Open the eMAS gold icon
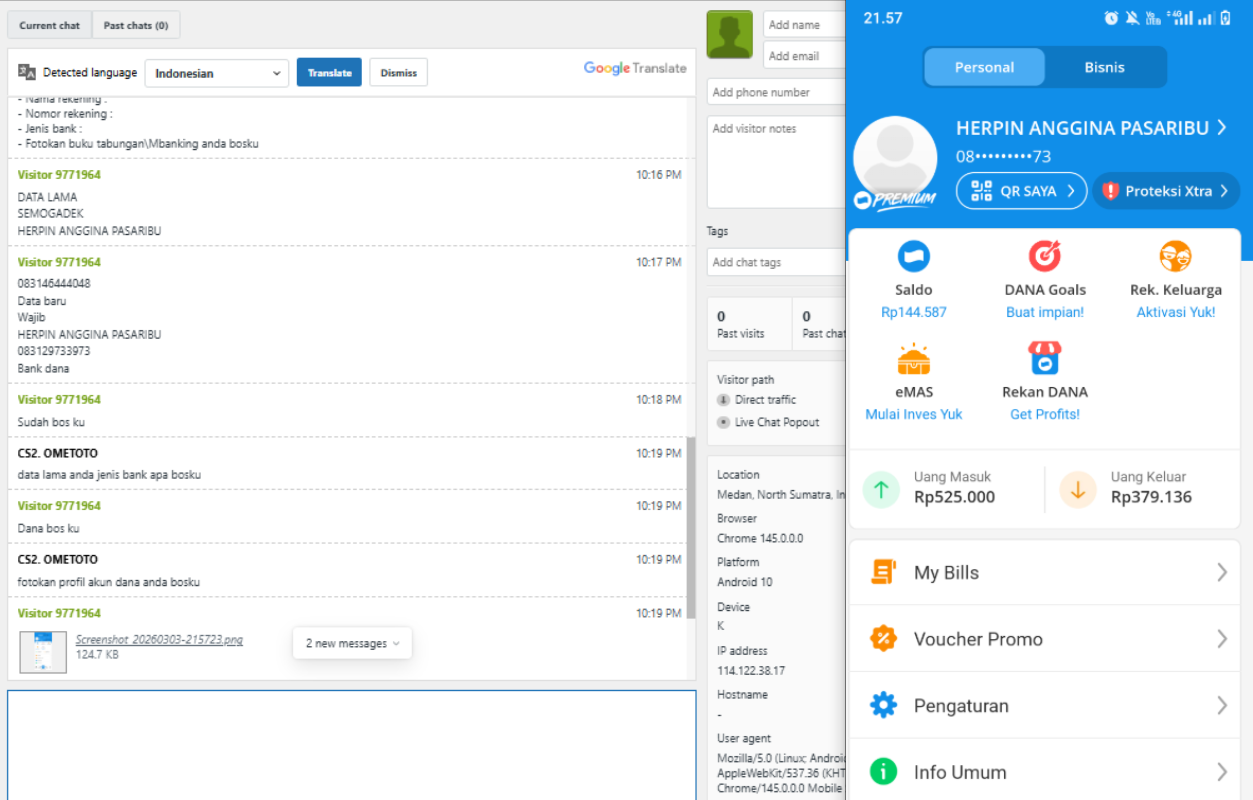The image size is (1253, 800). tap(913, 358)
